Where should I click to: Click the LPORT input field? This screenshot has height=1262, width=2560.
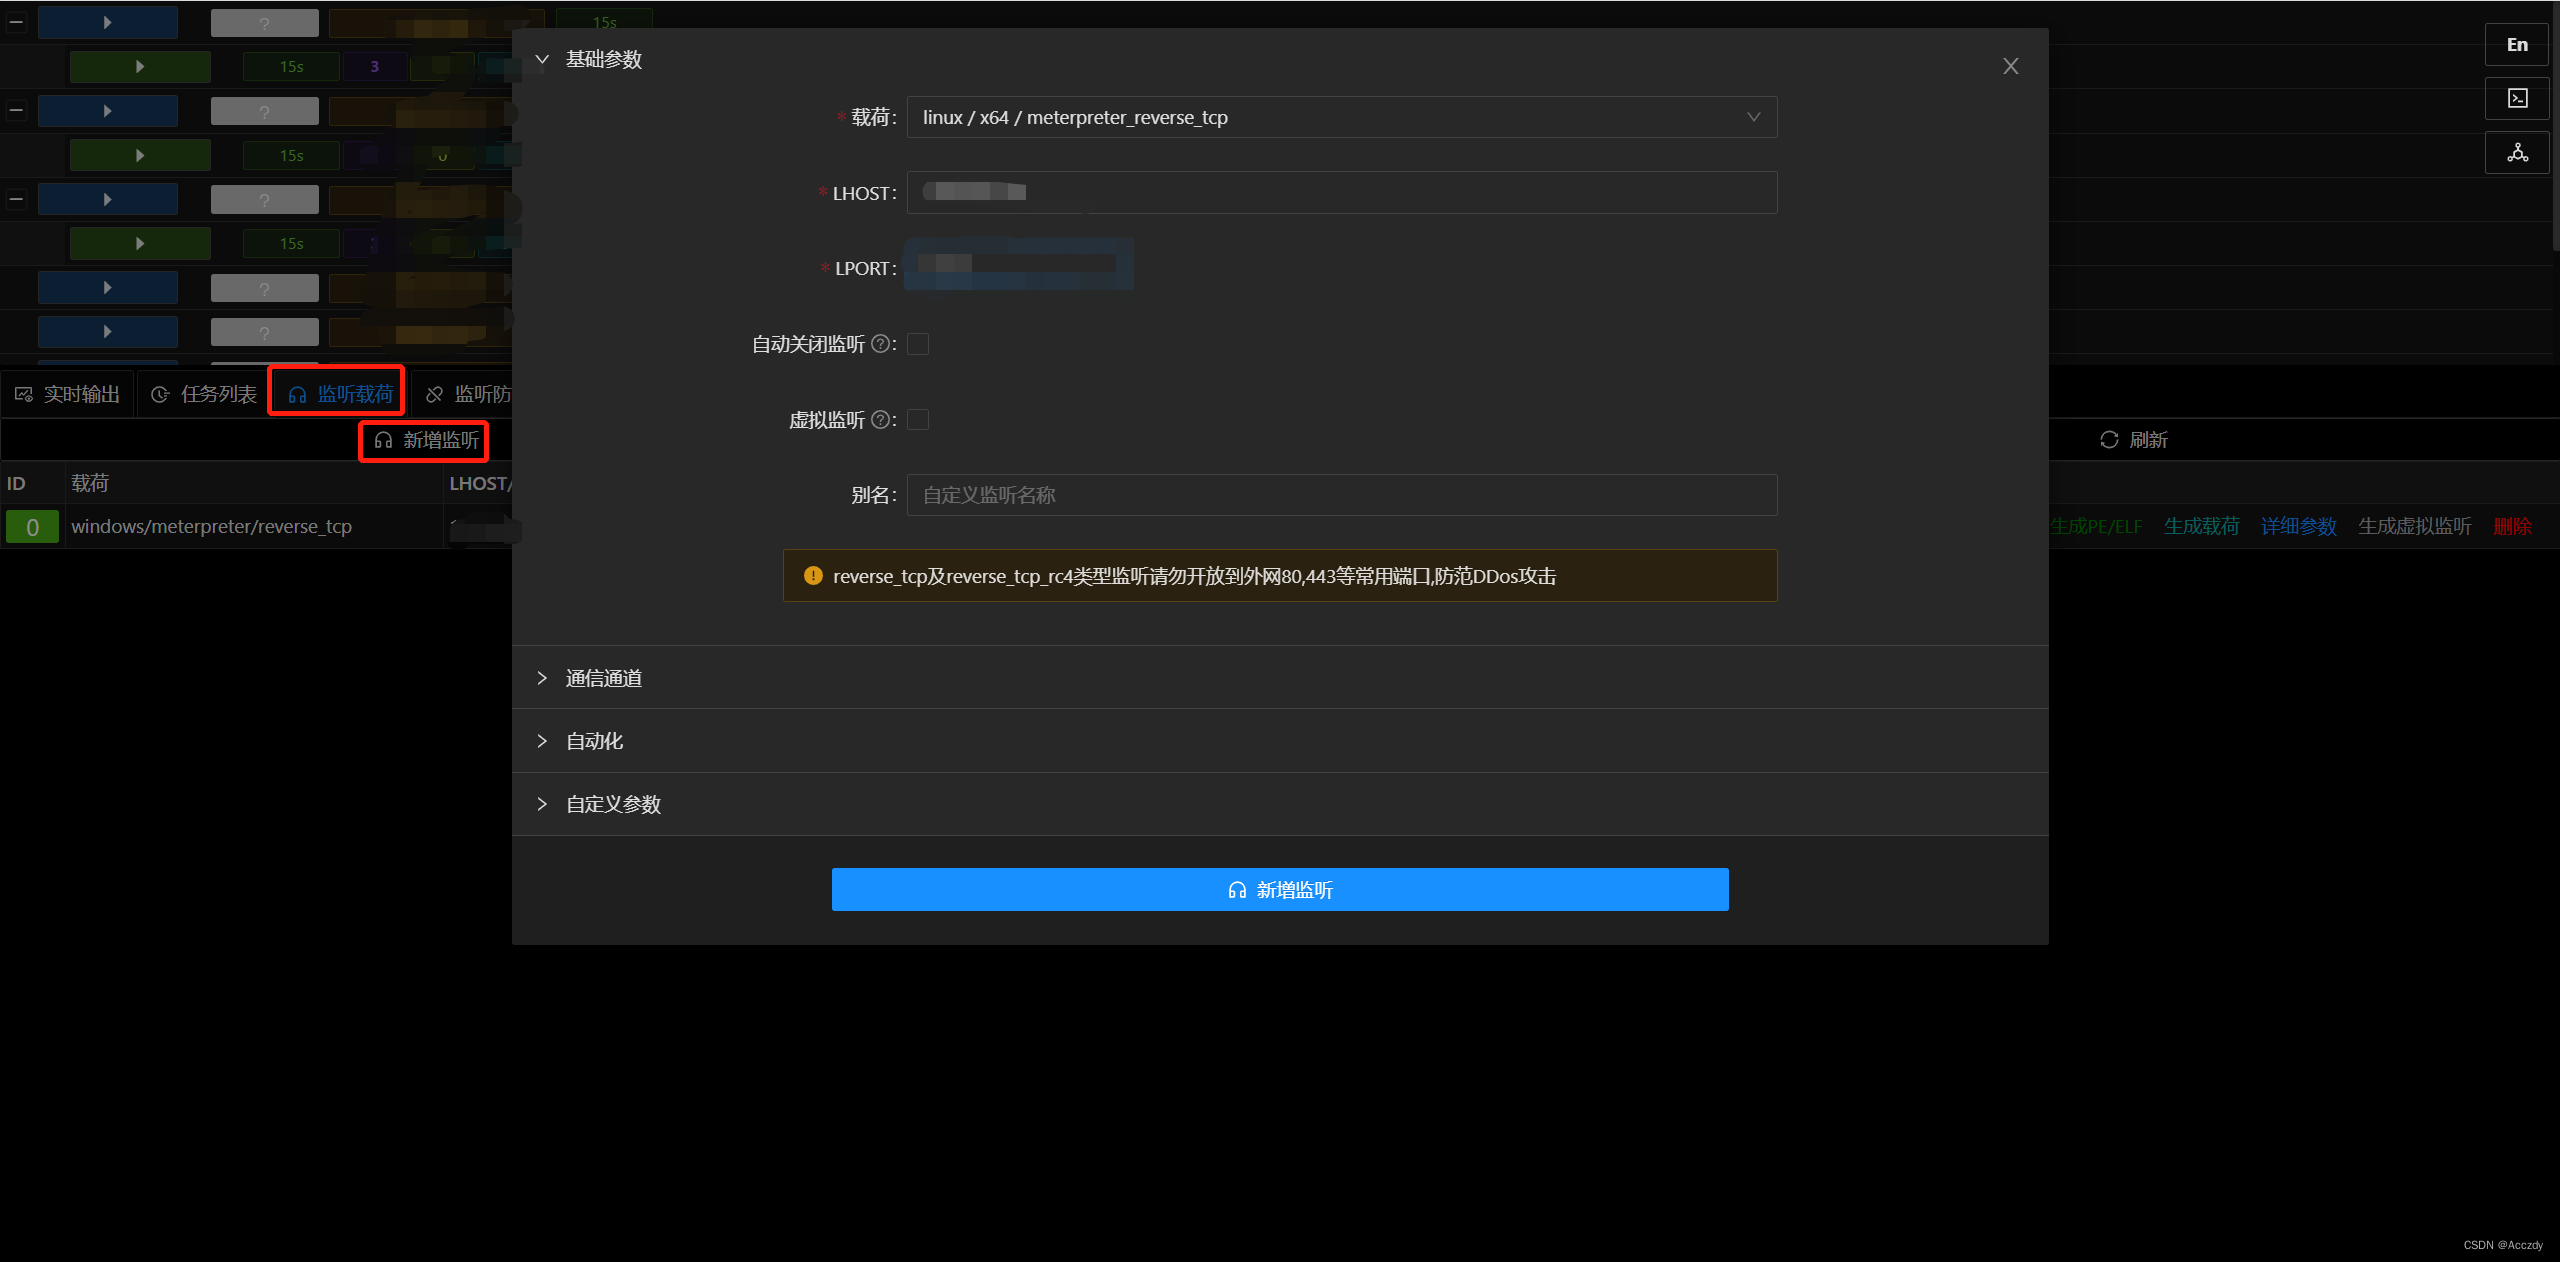[1018, 264]
